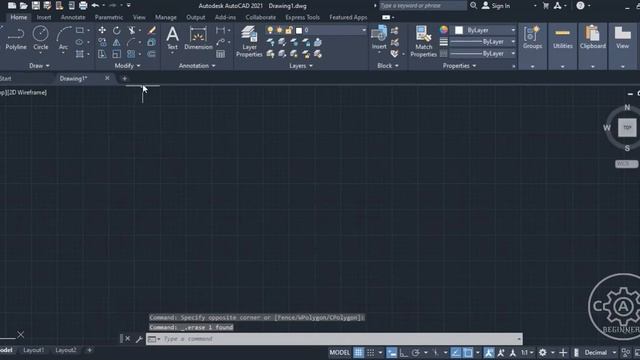Open the Annotate ribbon tab
The height and width of the screenshot is (360, 640).
click(73, 18)
